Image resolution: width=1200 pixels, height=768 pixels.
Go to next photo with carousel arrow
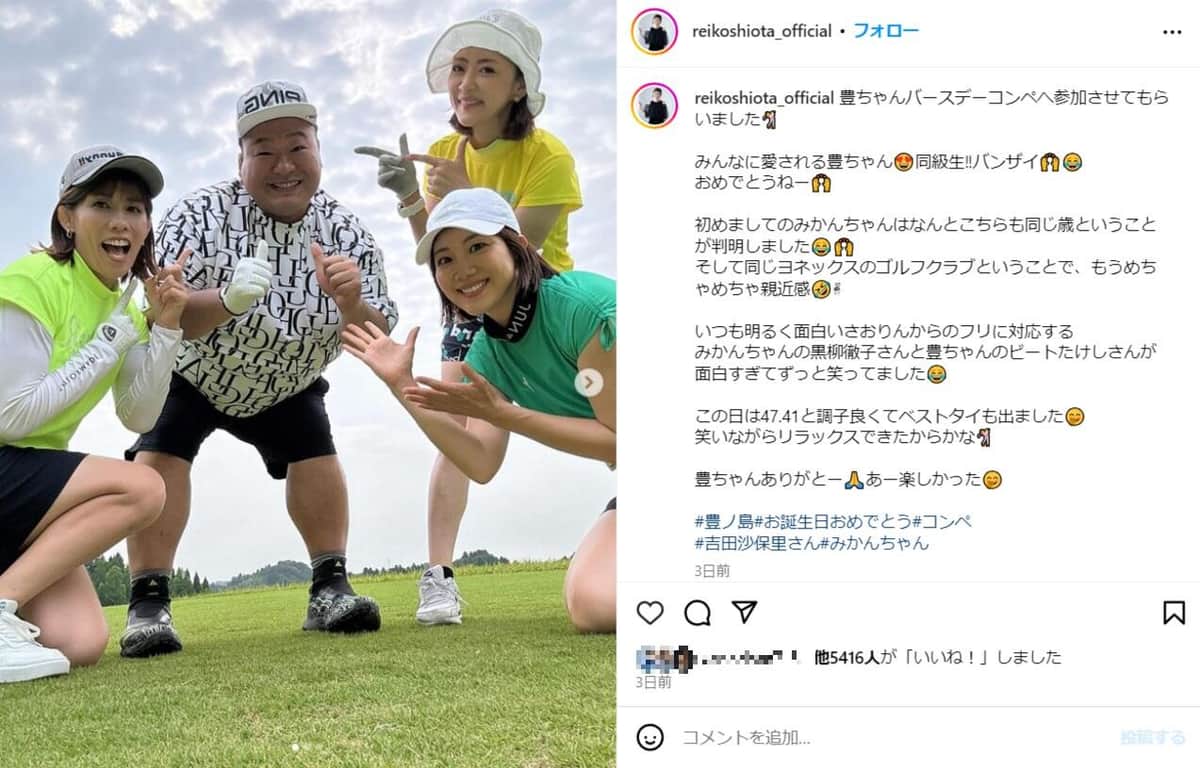coord(589,382)
